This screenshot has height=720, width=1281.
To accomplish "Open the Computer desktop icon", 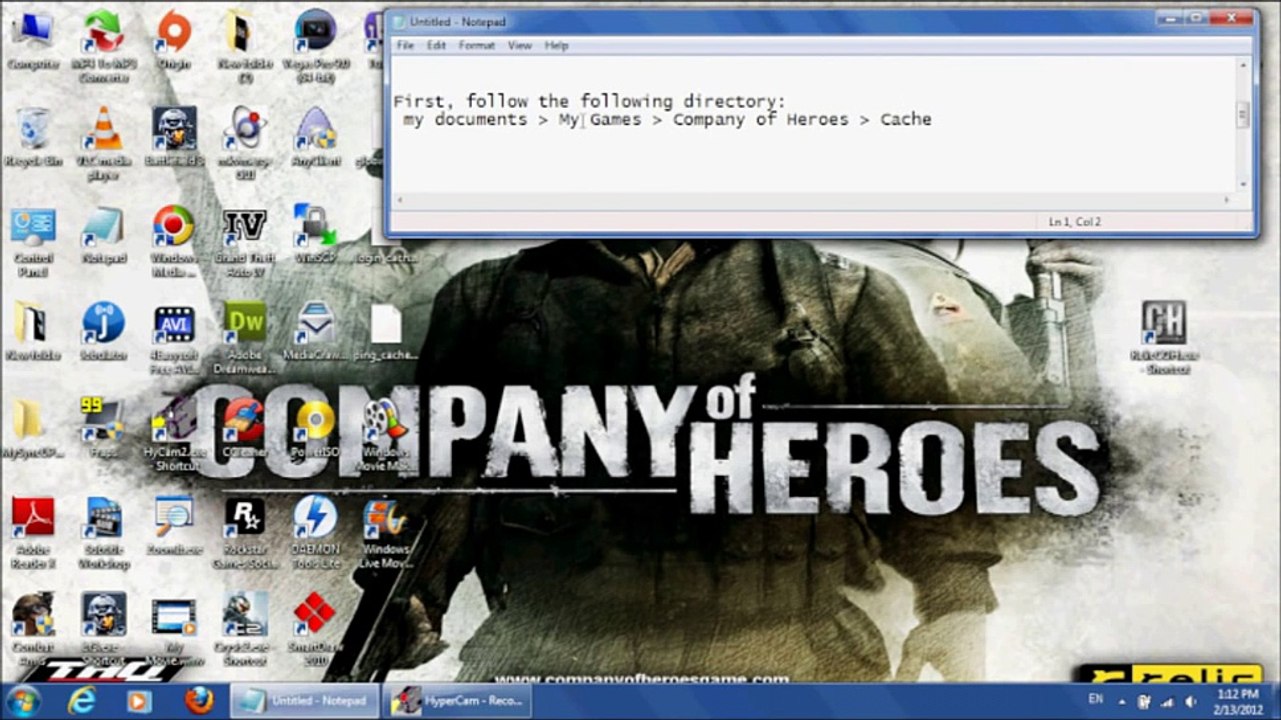I will click(33, 38).
